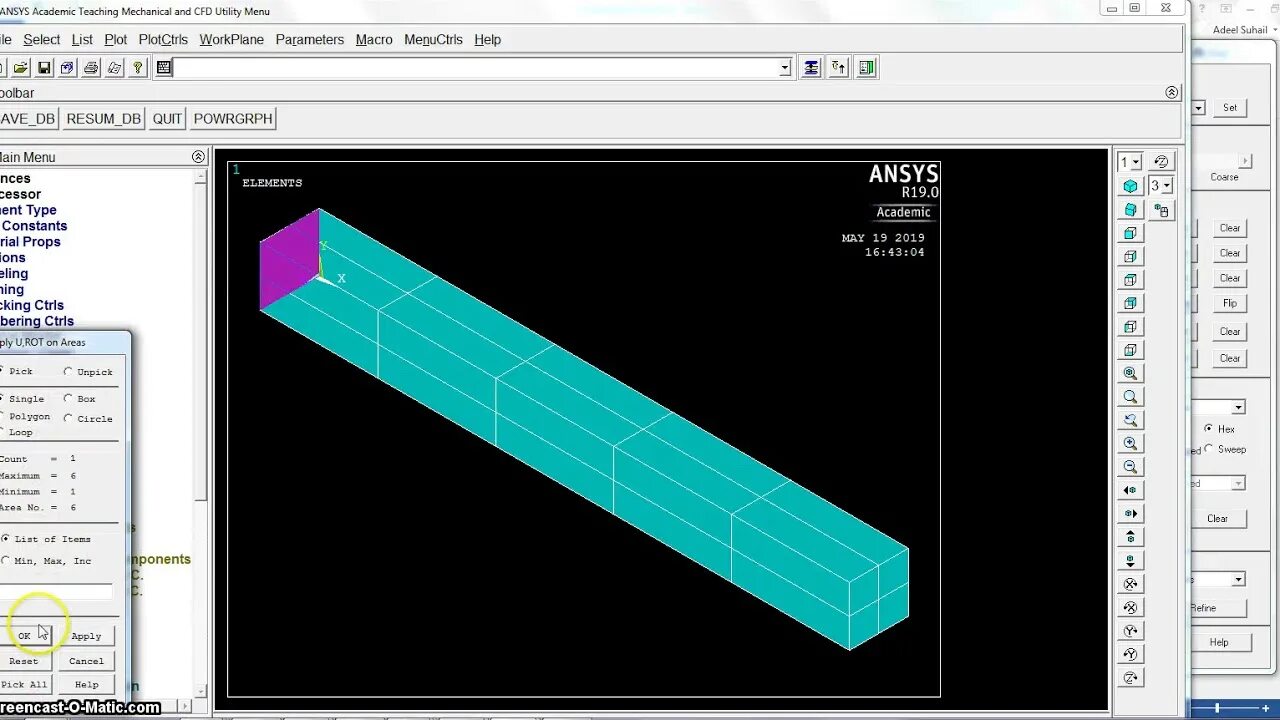Click the command prompt keyboard icon

pyautogui.click(x=164, y=68)
